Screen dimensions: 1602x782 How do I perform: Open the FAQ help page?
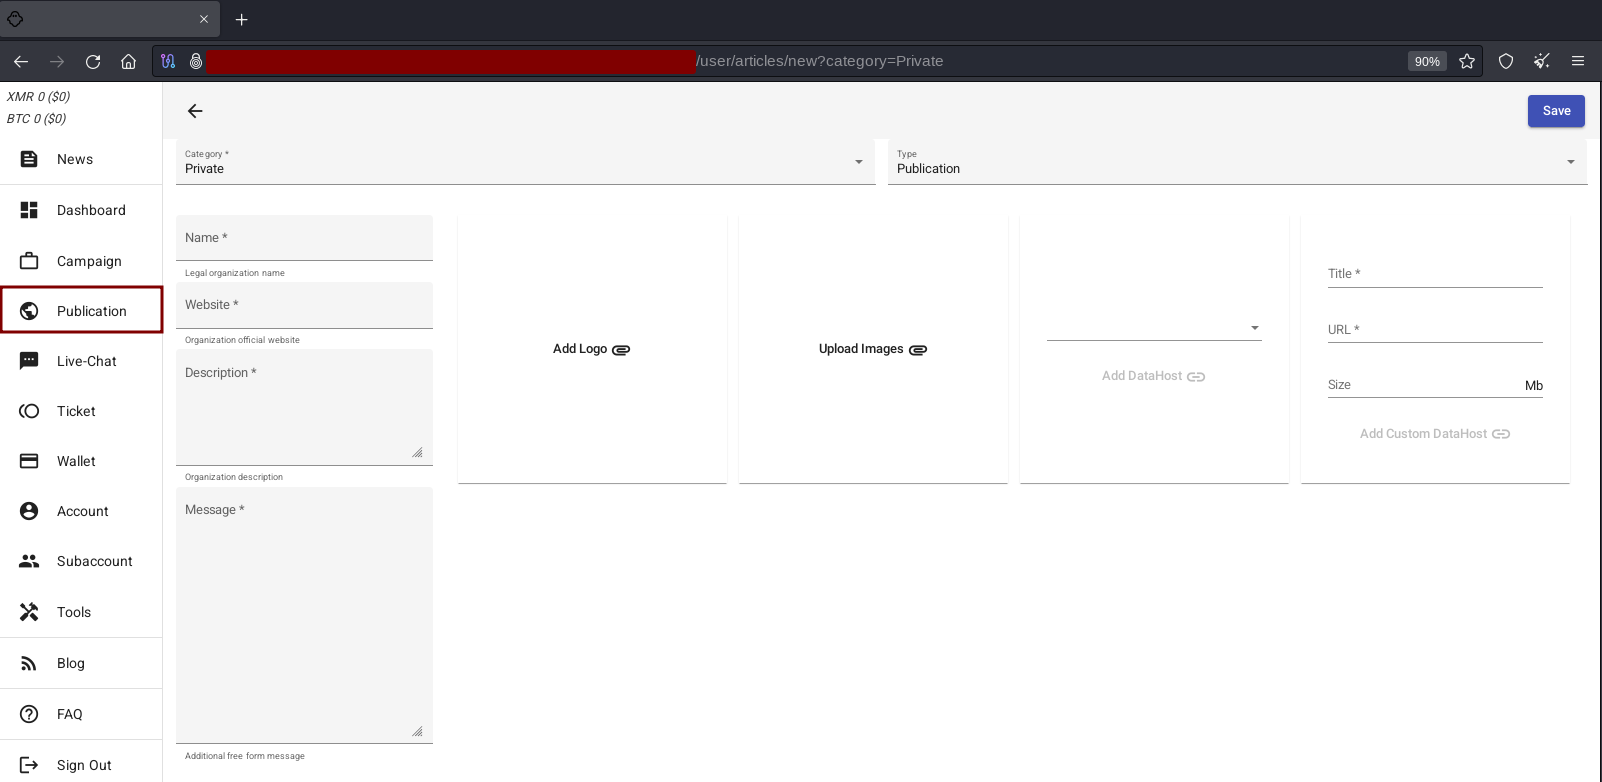click(69, 714)
